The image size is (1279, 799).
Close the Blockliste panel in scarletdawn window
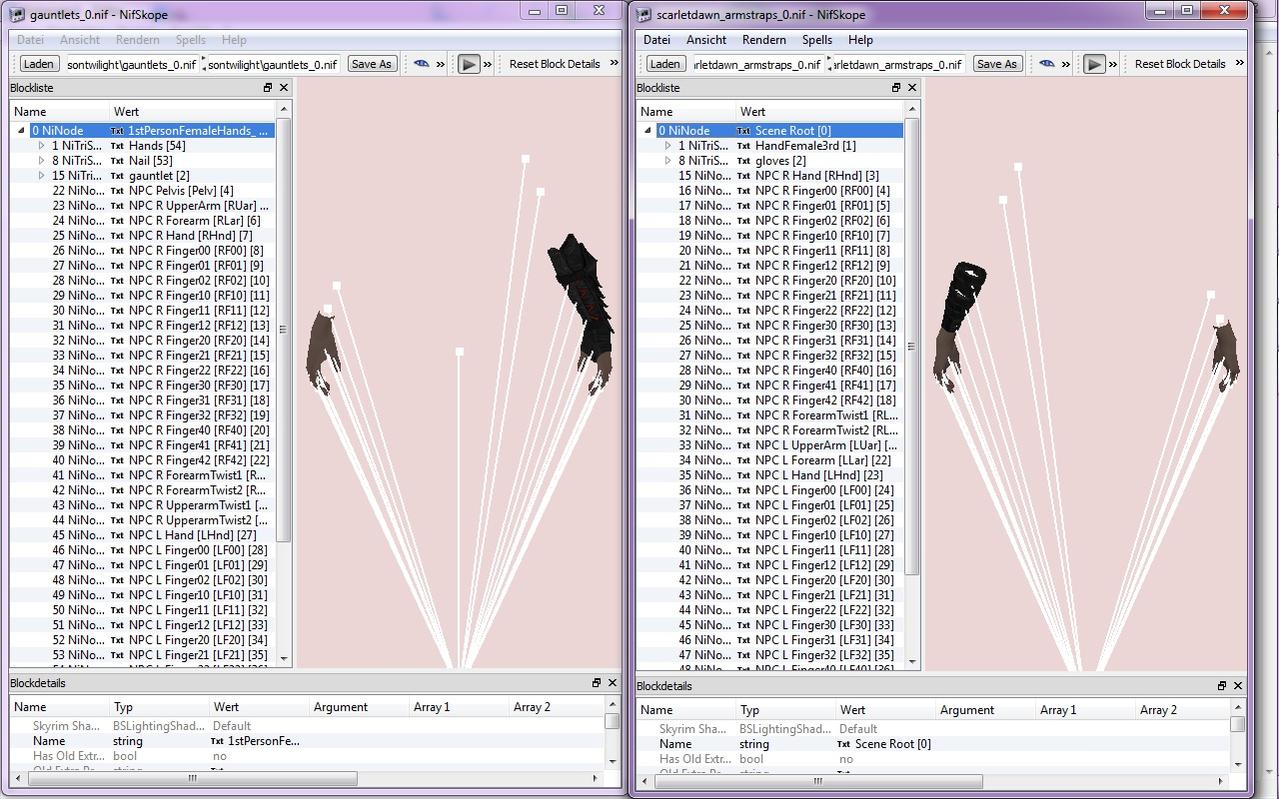click(911, 88)
